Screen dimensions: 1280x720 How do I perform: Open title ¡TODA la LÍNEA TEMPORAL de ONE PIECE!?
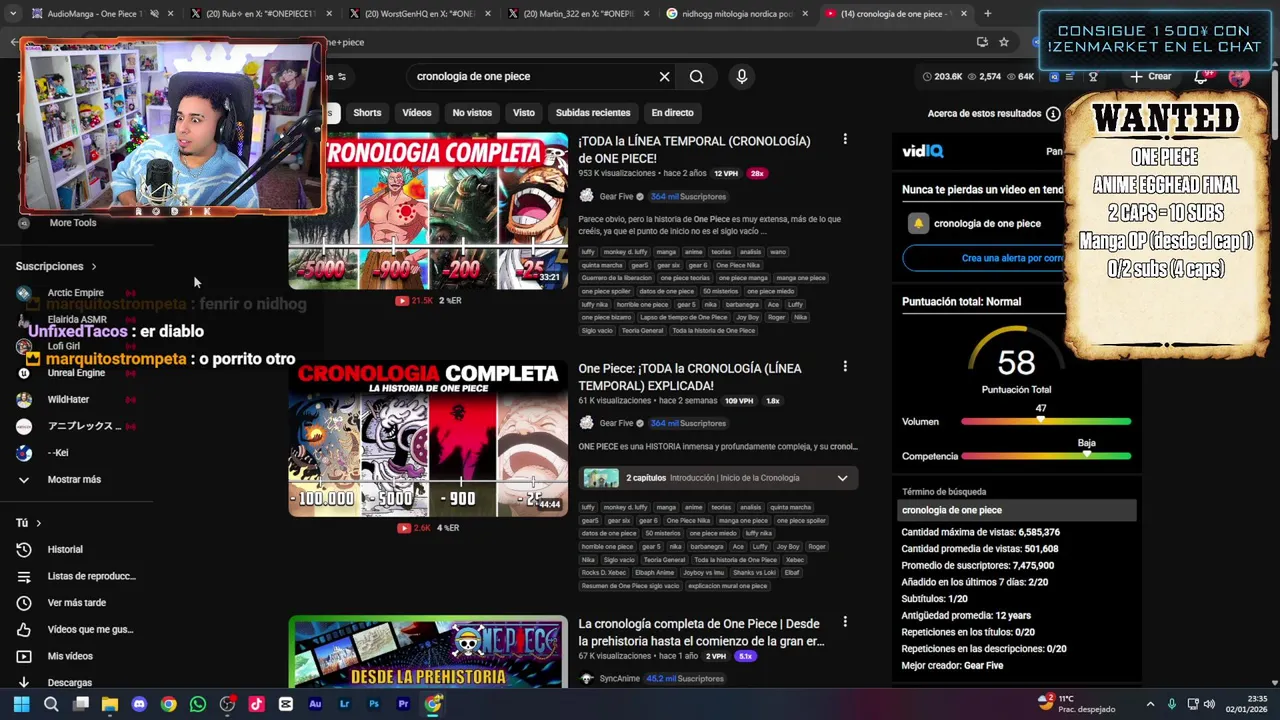point(694,150)
